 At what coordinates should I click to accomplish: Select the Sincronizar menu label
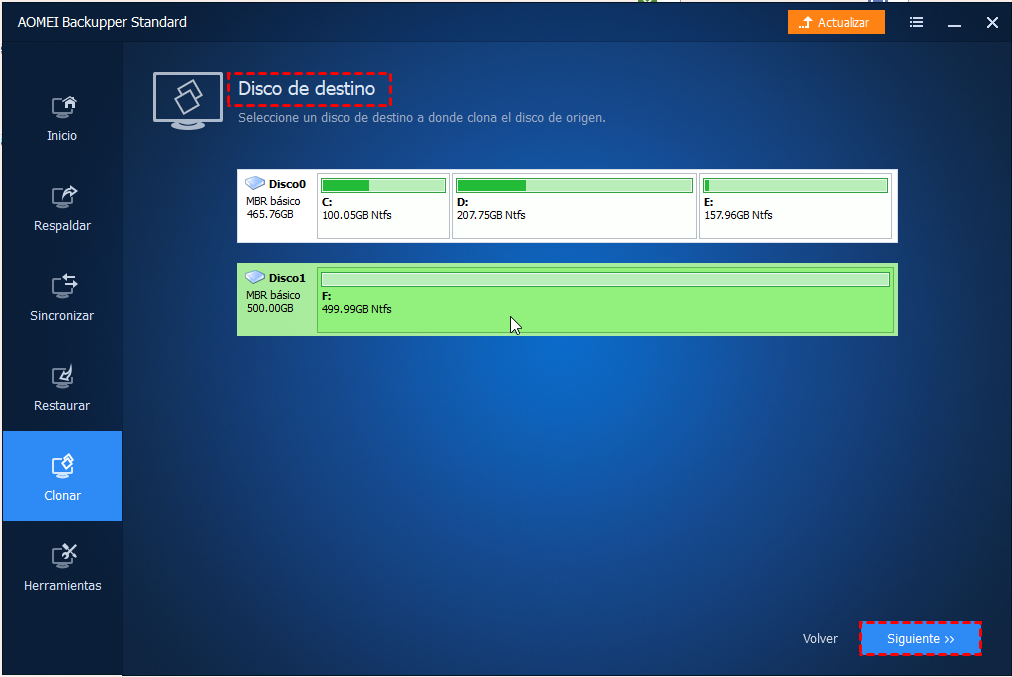(62, 316)
